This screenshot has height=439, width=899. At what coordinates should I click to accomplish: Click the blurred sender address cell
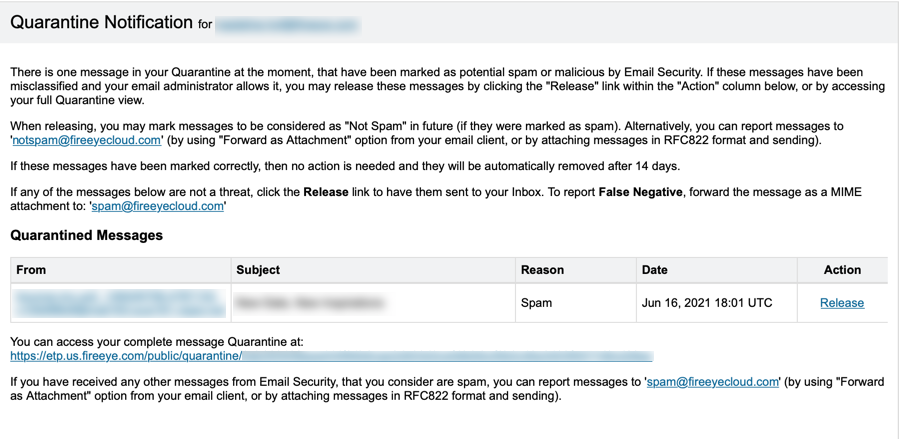(120, 303)
